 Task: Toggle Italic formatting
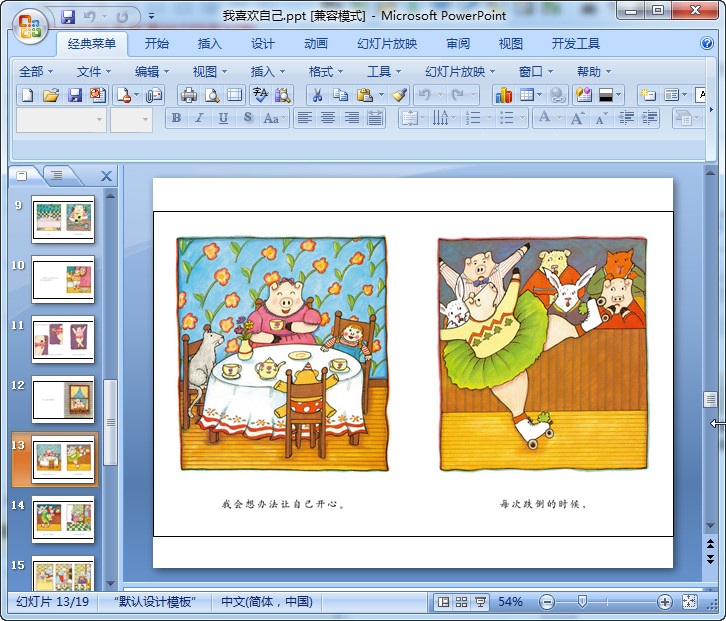click(200, 119)
